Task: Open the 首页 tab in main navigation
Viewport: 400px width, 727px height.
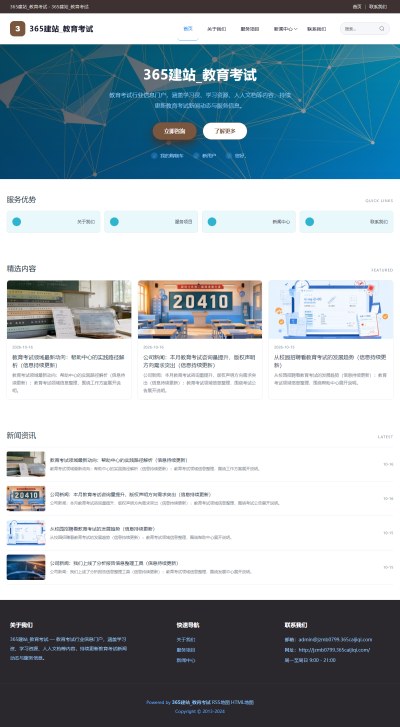Action: (188, 29)
